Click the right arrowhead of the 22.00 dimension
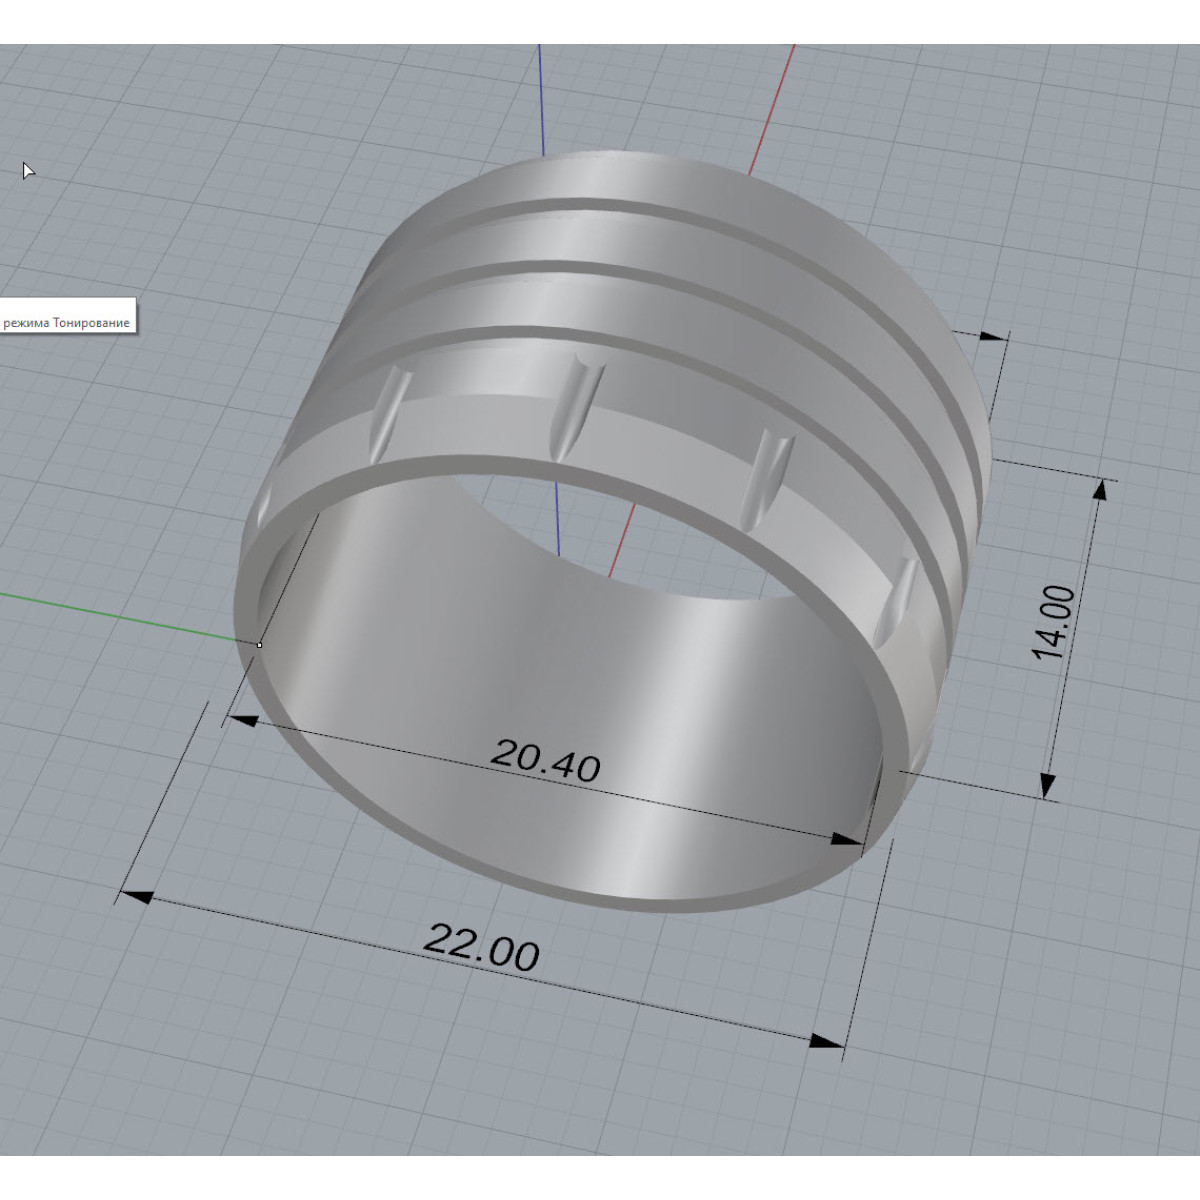The image size is (1200, 1200). coord(826,1042)
